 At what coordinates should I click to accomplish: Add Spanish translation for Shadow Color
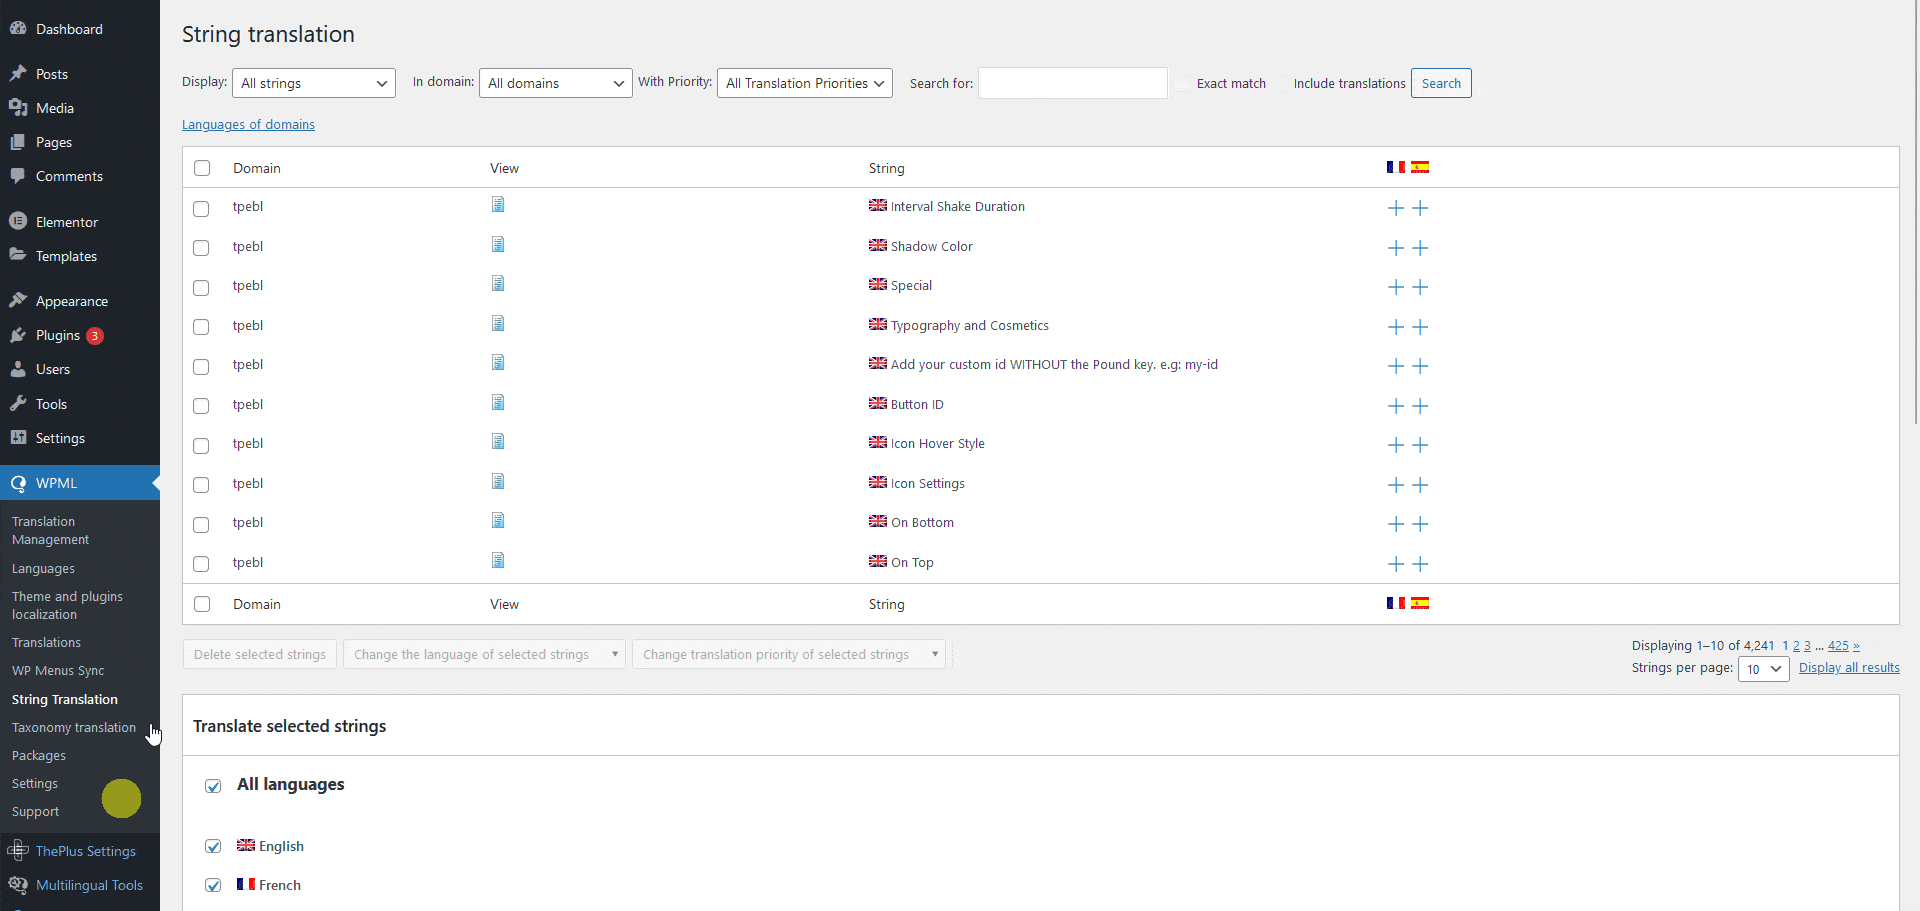pos(1420,248)
